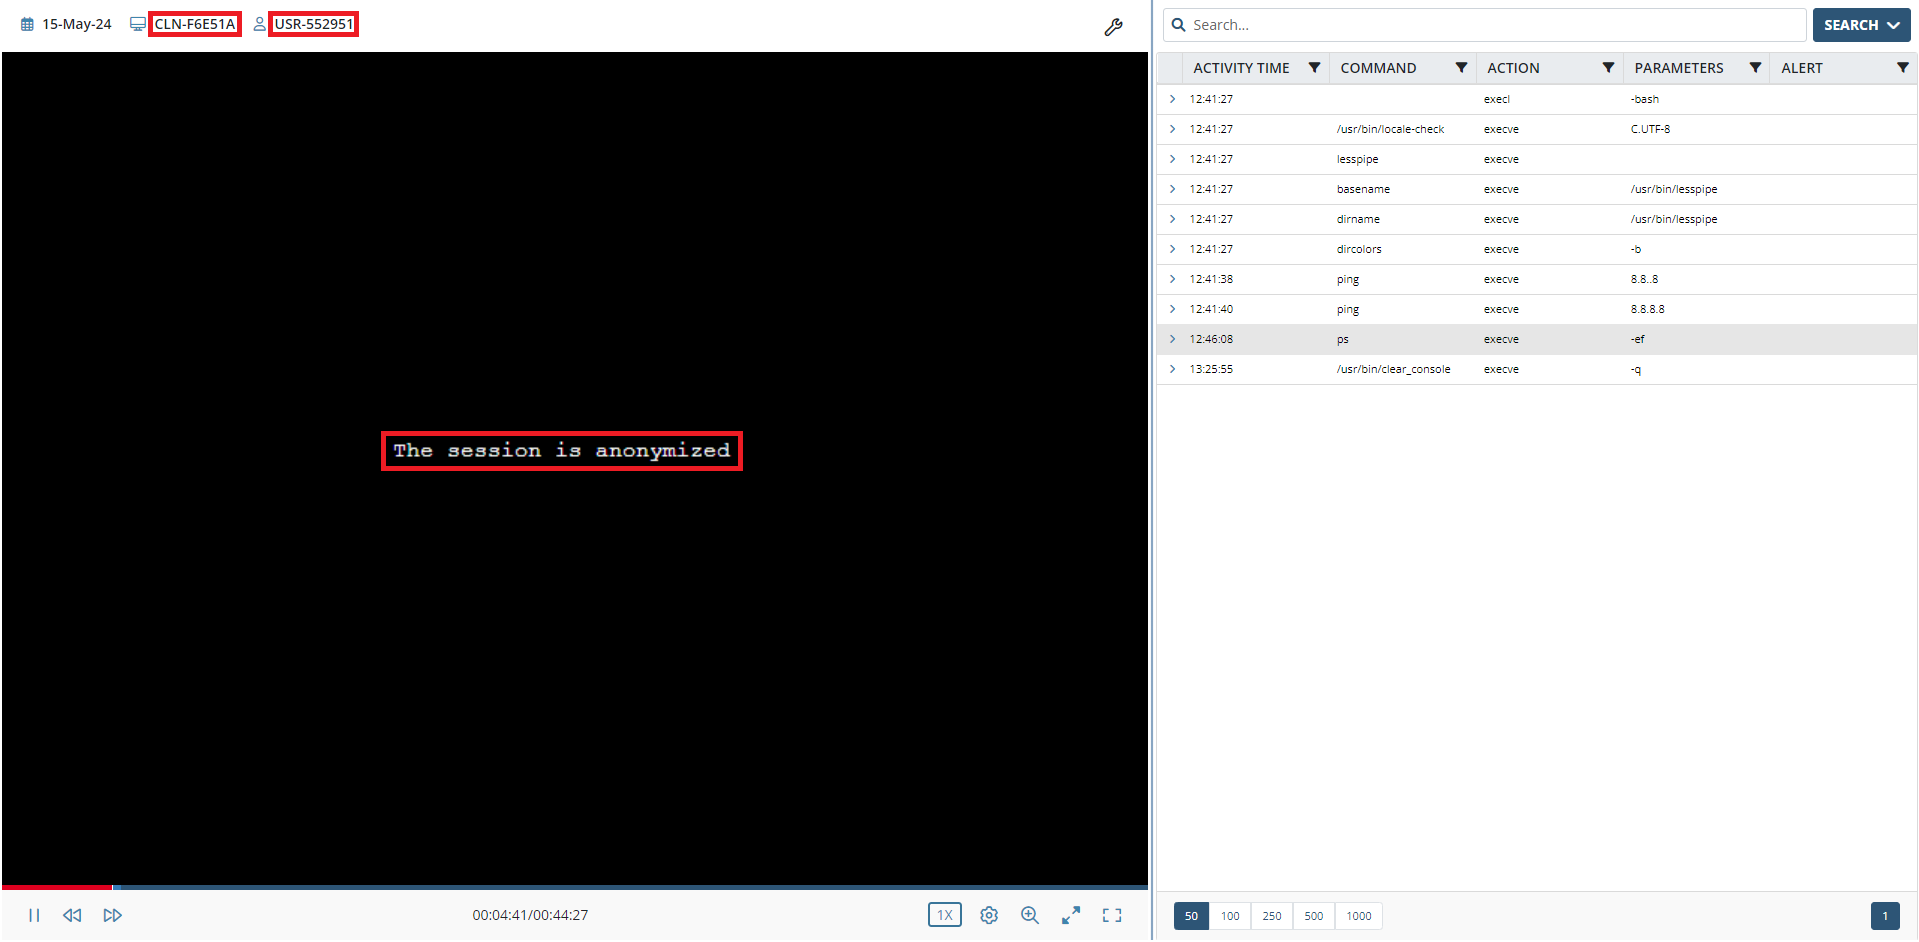
Task: Sort by the PARAMETERS column header
Action: (1678, 68)
